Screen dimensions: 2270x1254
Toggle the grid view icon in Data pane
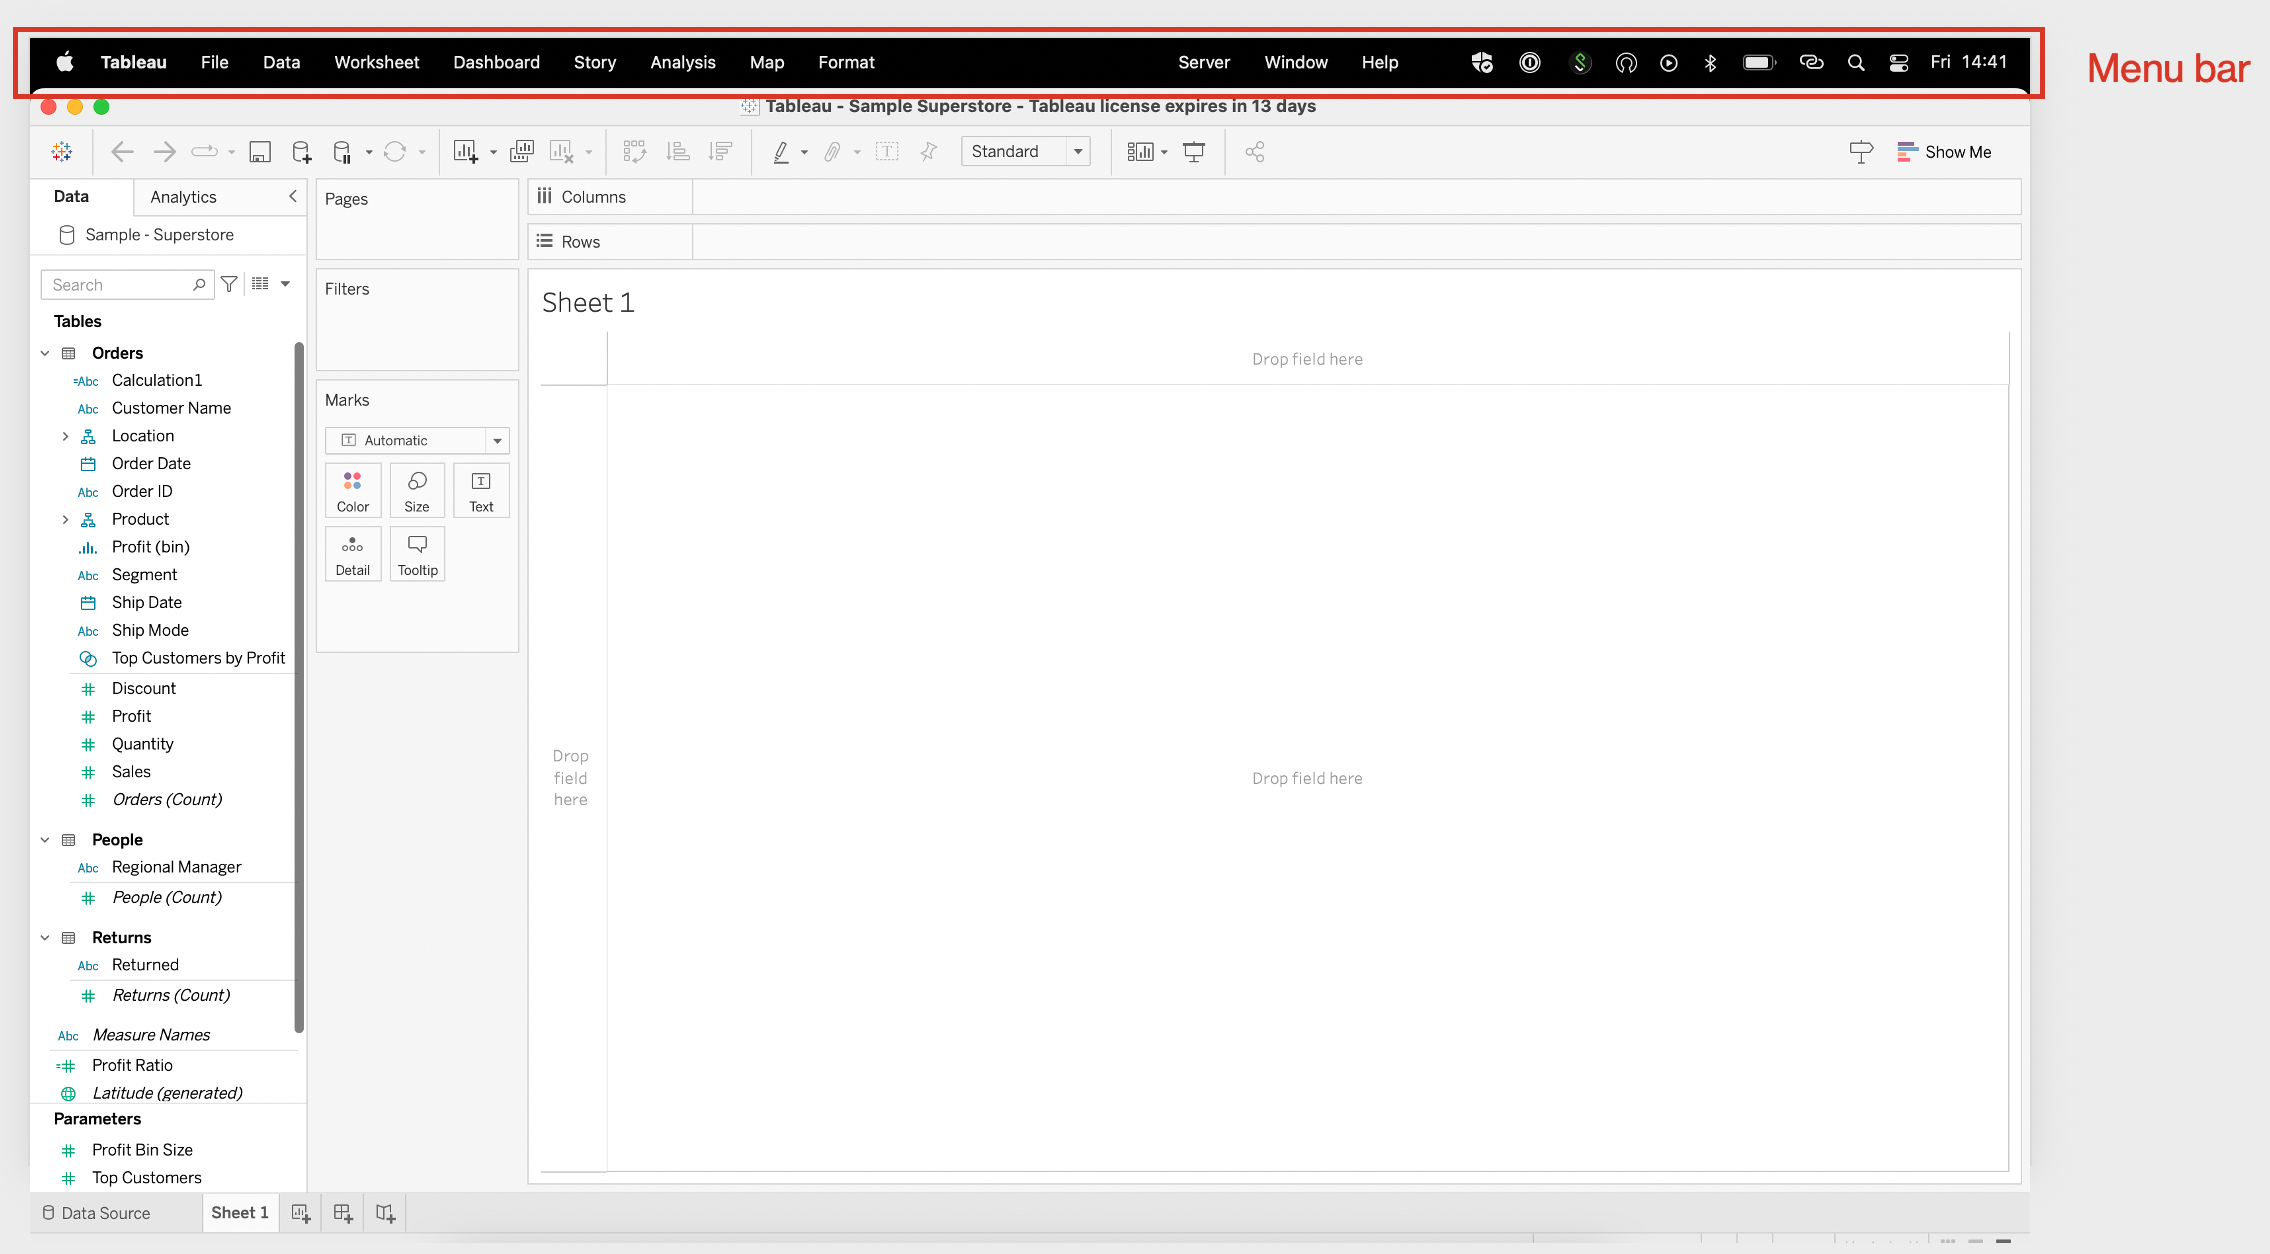point(259,283)
